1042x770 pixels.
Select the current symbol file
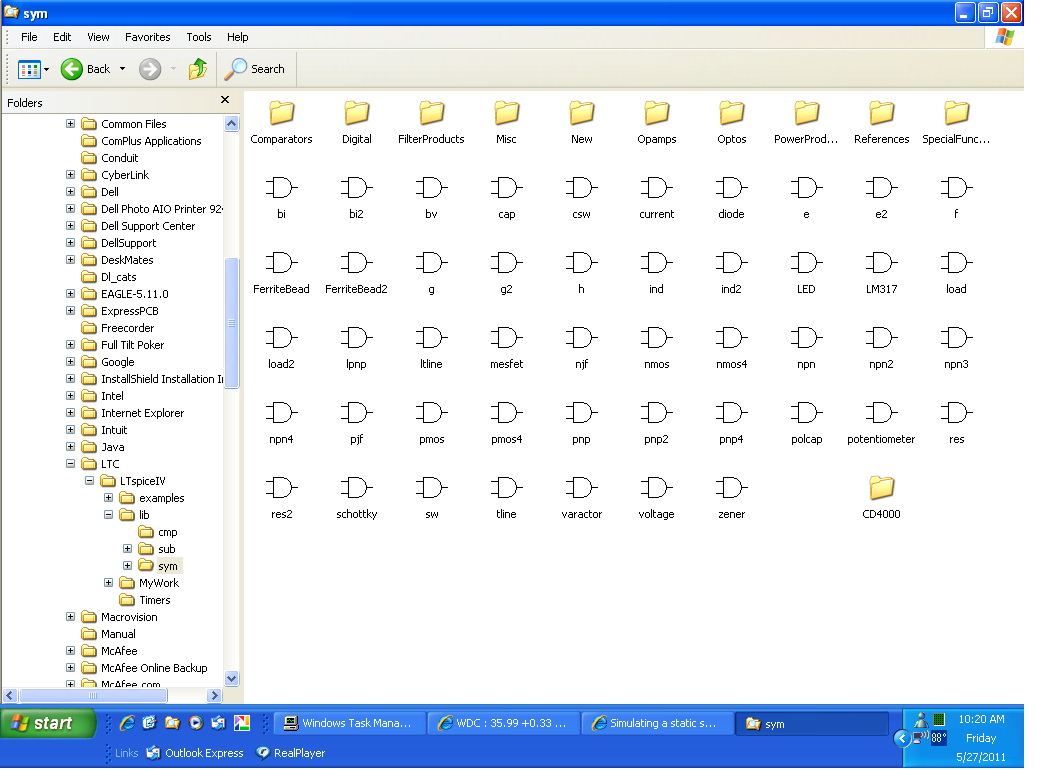click(657, 197)
